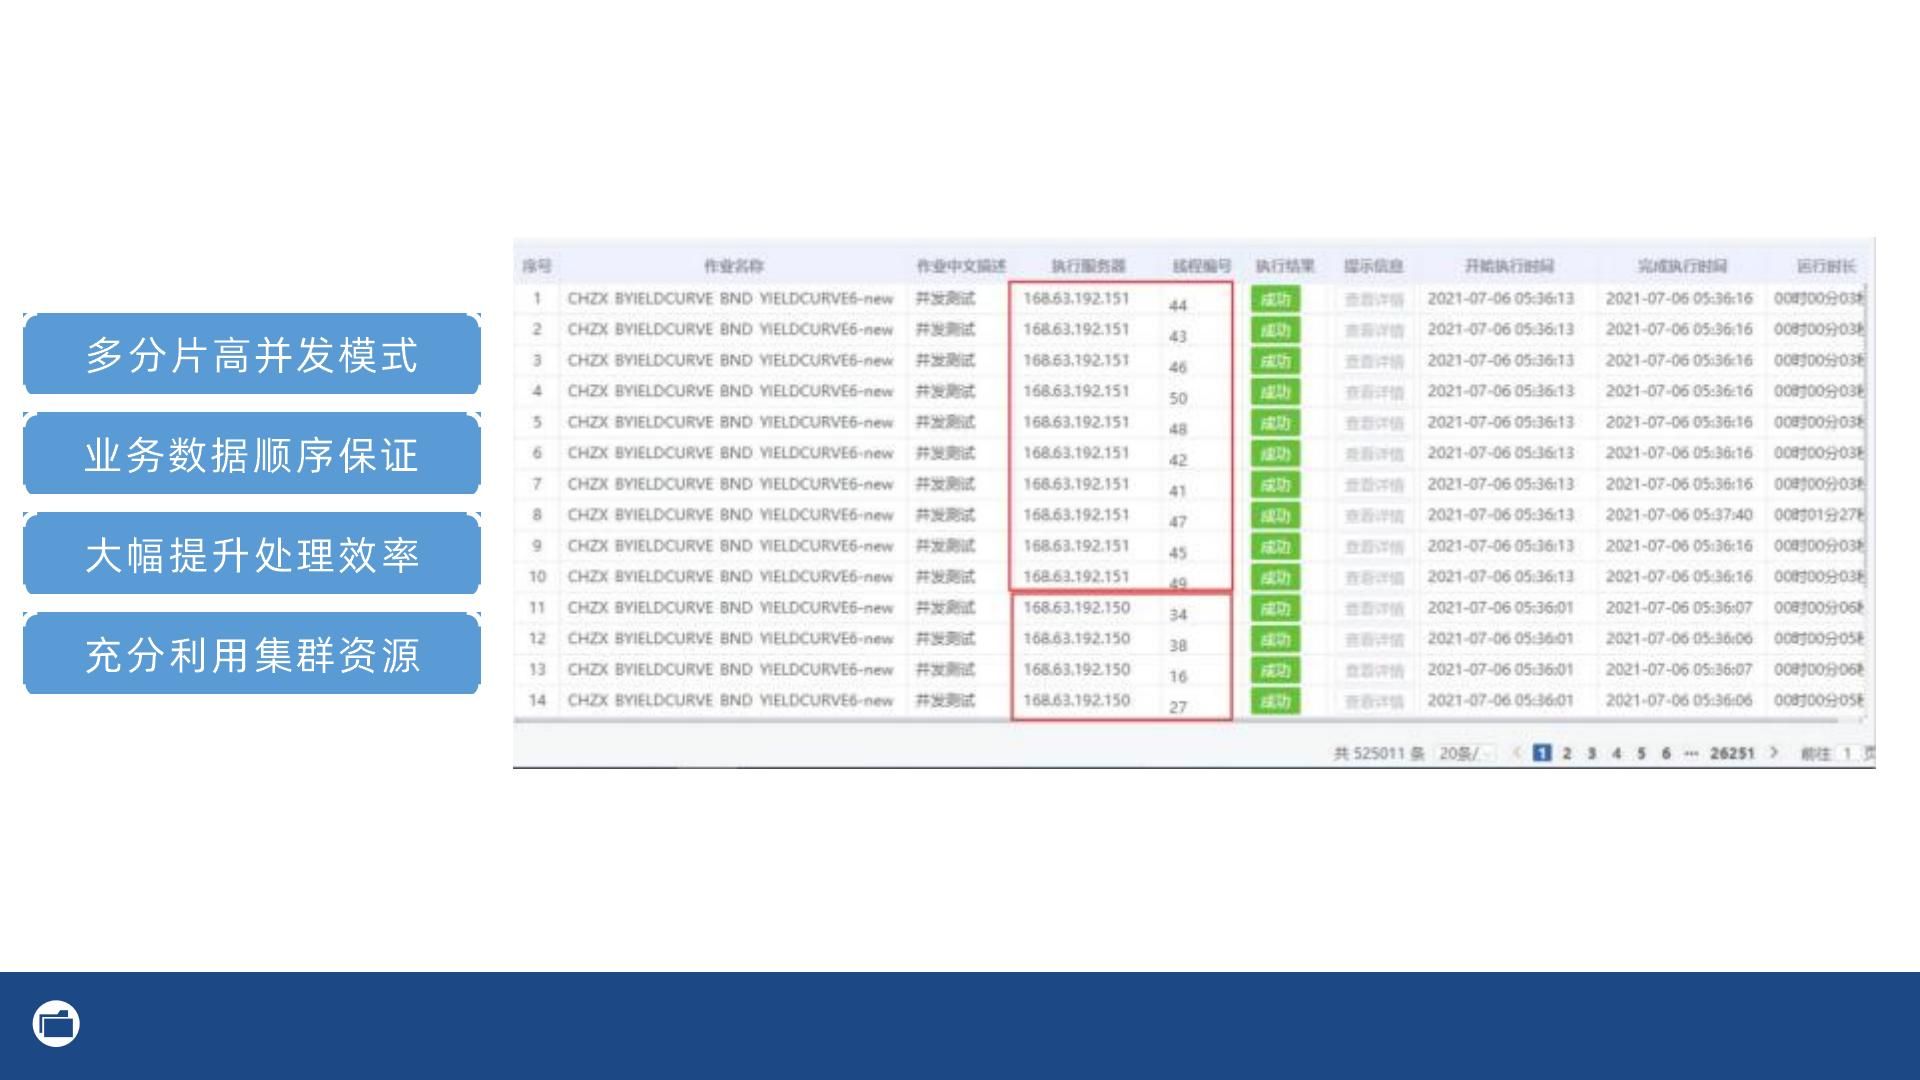Viewport: 1920px width, 1080px height.
Task: Click the green 成功 badge in row 5
Action: [1275, 423]
